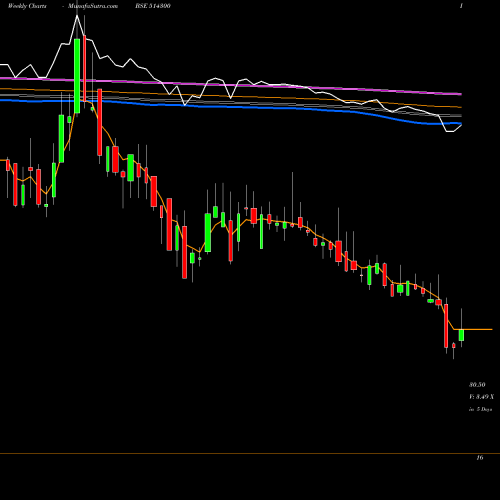Click the "V: 3.49 X" volume text
This screenshot has width=500, height=500.
point(481,397)
